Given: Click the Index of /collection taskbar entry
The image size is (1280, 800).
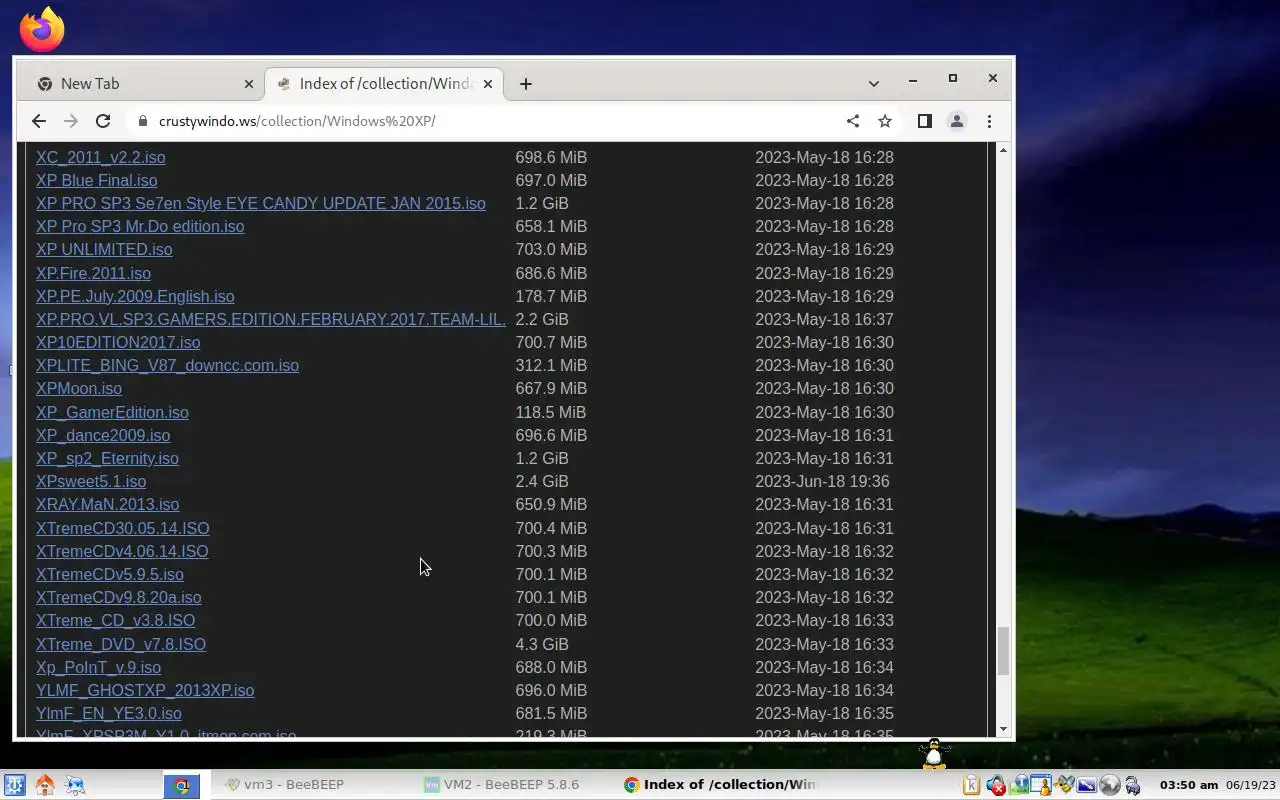Looking at the screenshot, I should point(720,785).
